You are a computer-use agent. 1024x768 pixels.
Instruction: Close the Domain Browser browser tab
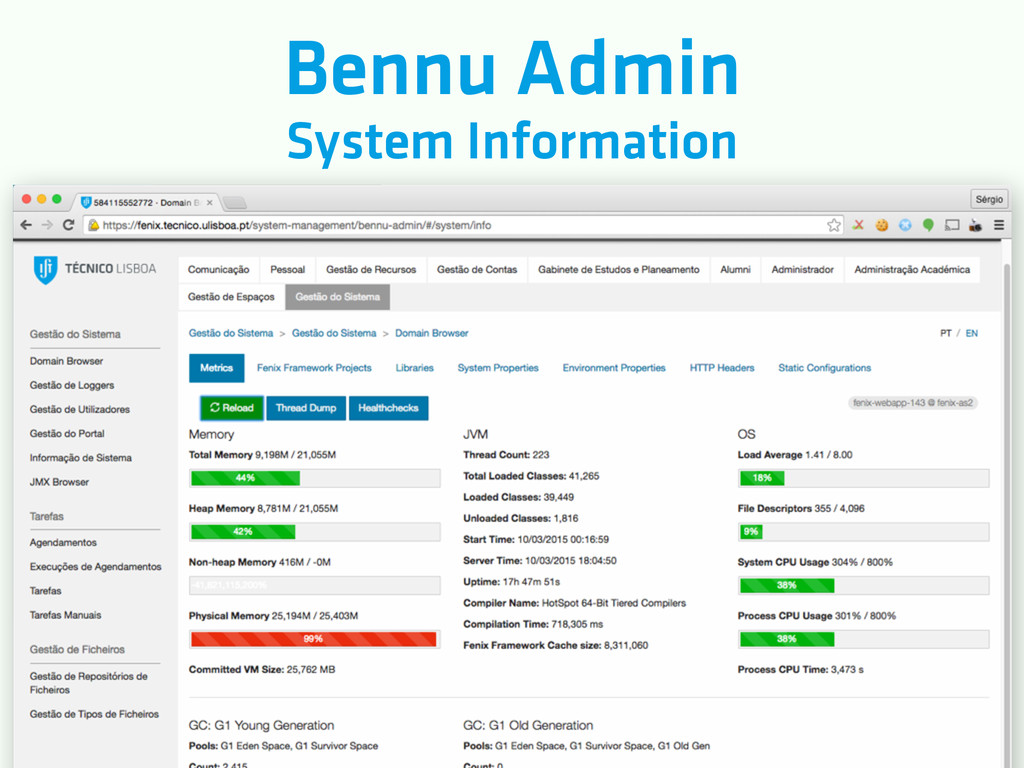tap(210, 202)
